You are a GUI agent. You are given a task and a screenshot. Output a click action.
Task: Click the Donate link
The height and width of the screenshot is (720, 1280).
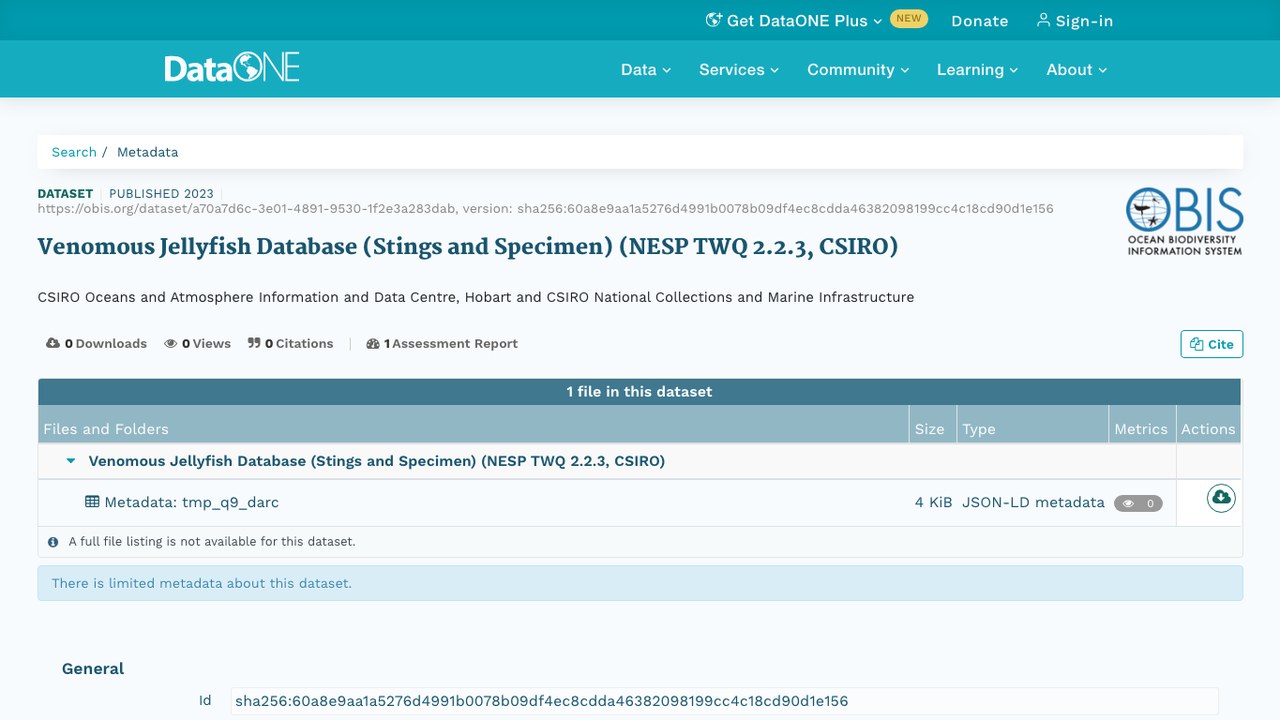click(x=979, y=20)
